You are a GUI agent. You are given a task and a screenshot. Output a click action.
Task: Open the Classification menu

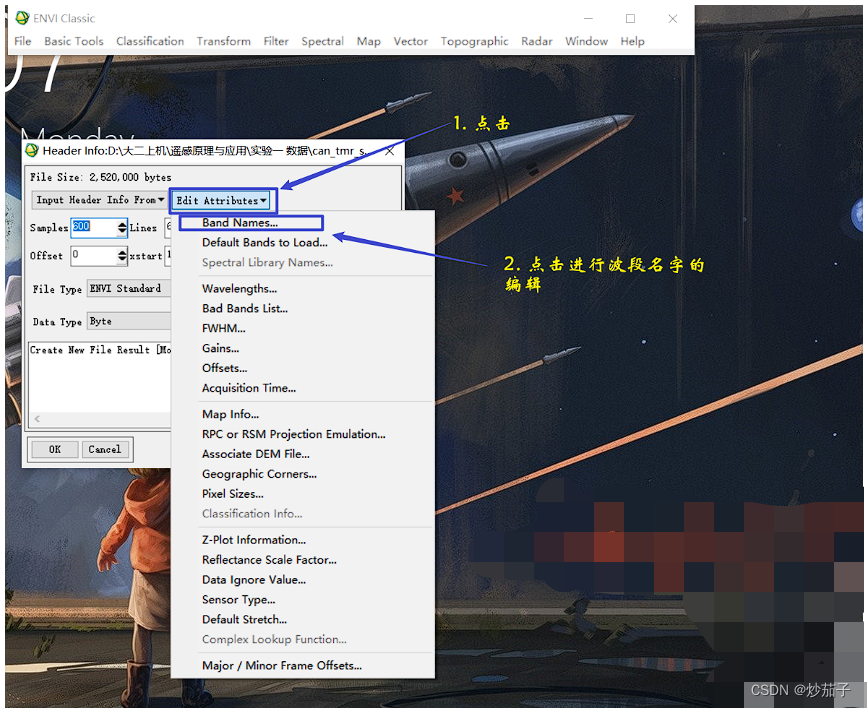click(x=150, y=41)
